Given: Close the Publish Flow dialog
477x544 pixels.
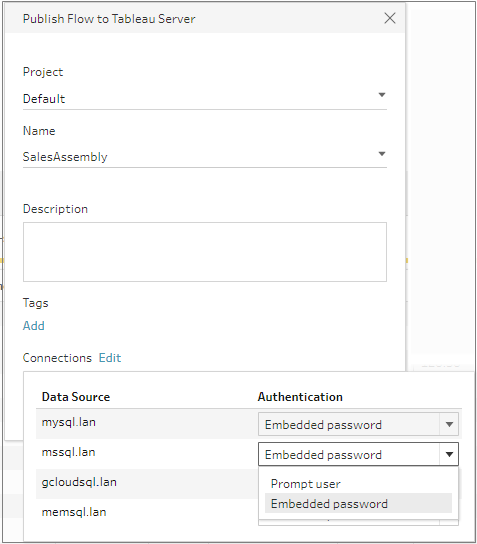Looking at the screenshot, I should (x=390, y=18).
